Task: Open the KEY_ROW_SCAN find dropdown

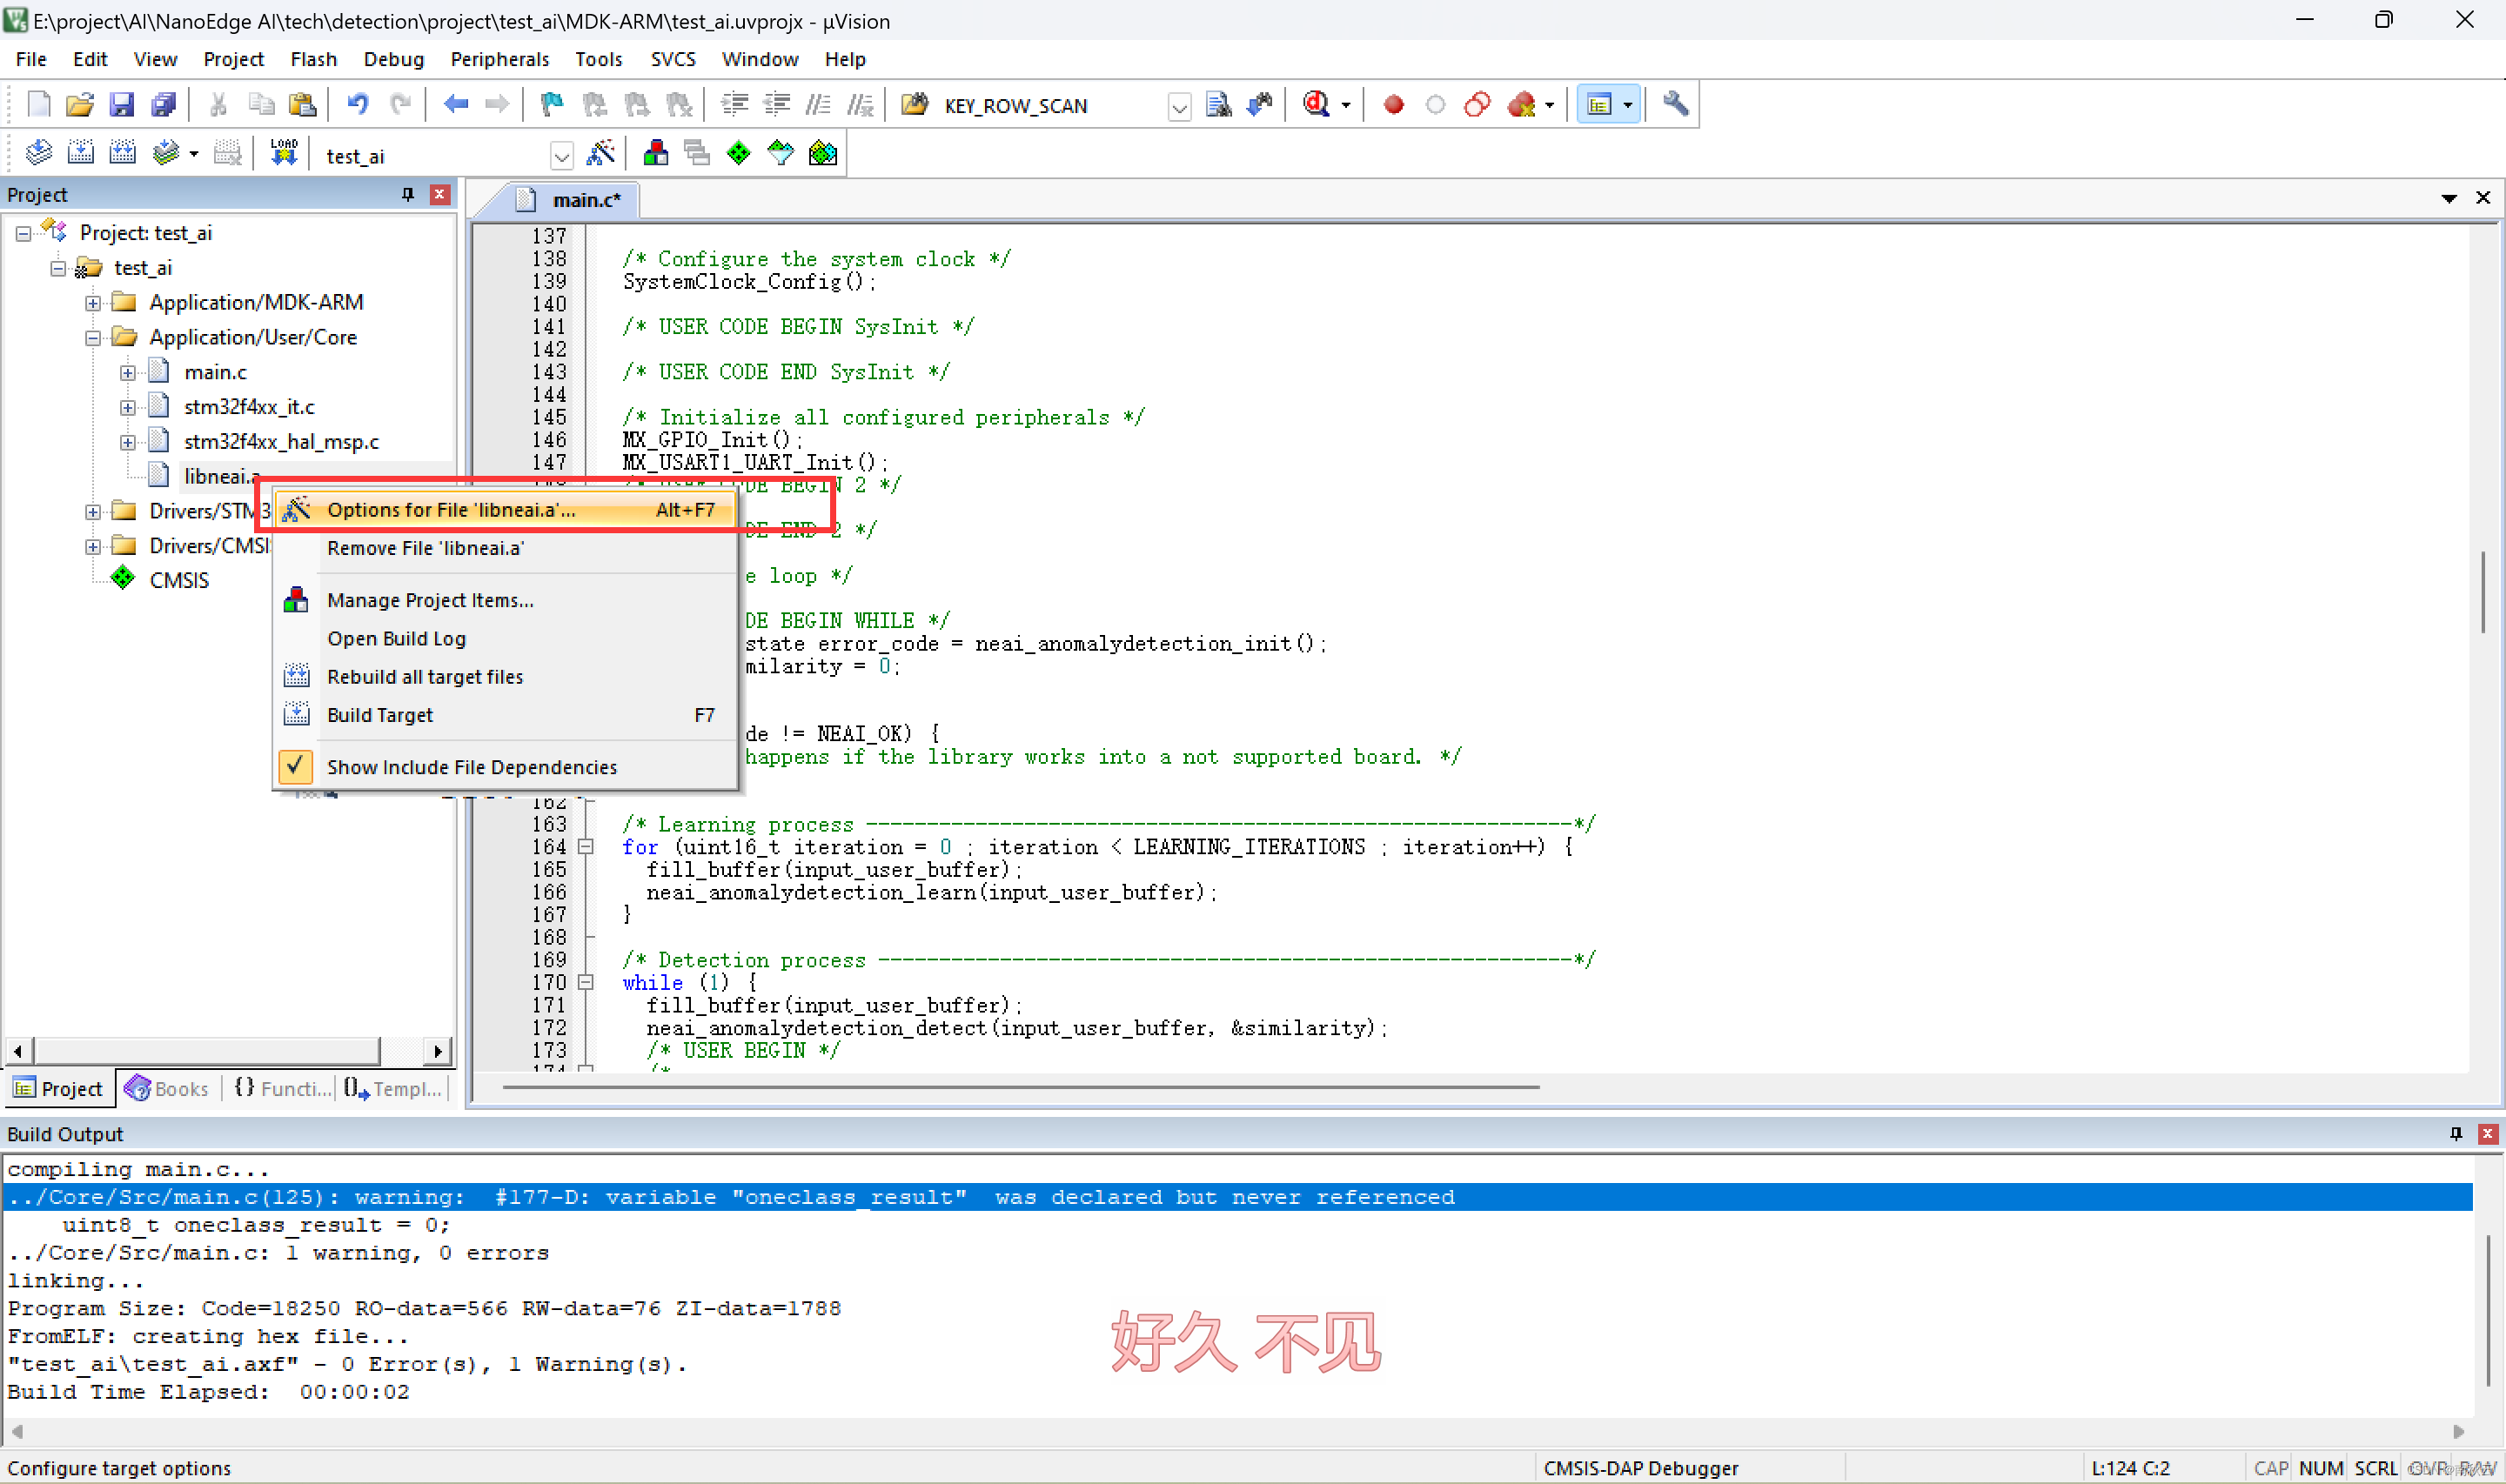Action: click(x=1179, y=106)
